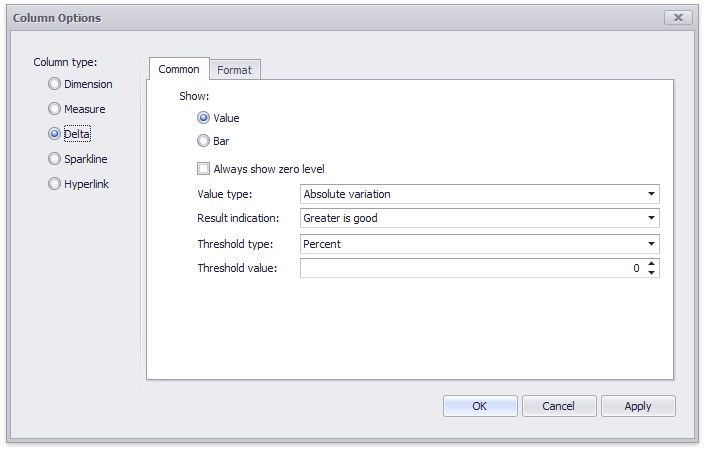Click the Apply button
Viewport: 705px width, 451px height.
pos(637,406)
